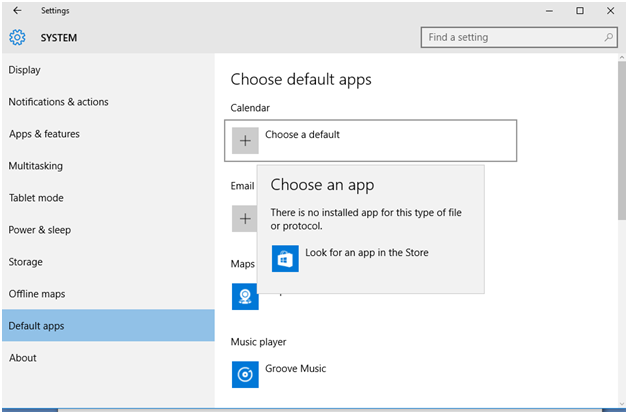Image resolution: width=628 pixels, height=414 pixels.
Task: Open the About page
Action: 23,358
